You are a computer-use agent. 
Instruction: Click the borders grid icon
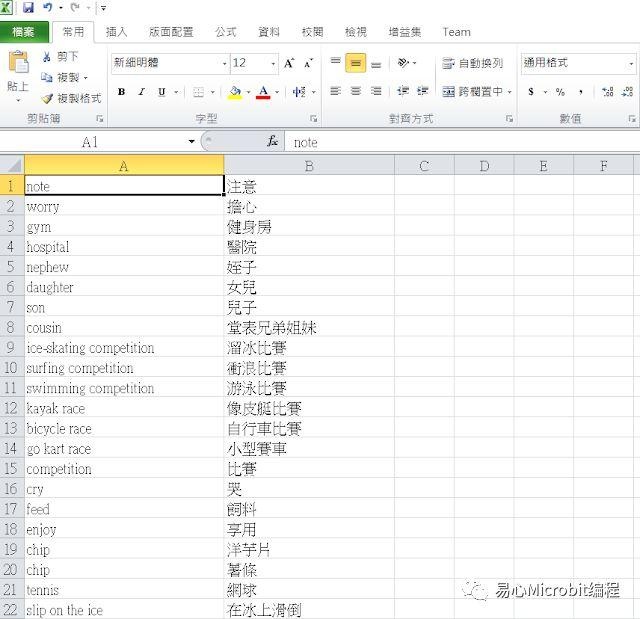(198, 92)
